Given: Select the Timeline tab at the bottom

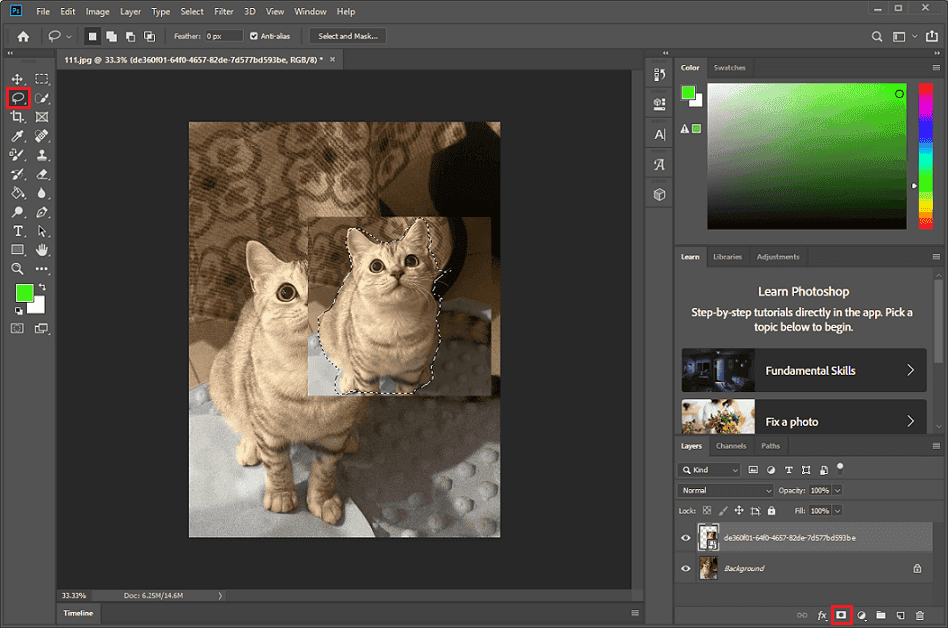Looking at the screenshot, I should [78, 613].
